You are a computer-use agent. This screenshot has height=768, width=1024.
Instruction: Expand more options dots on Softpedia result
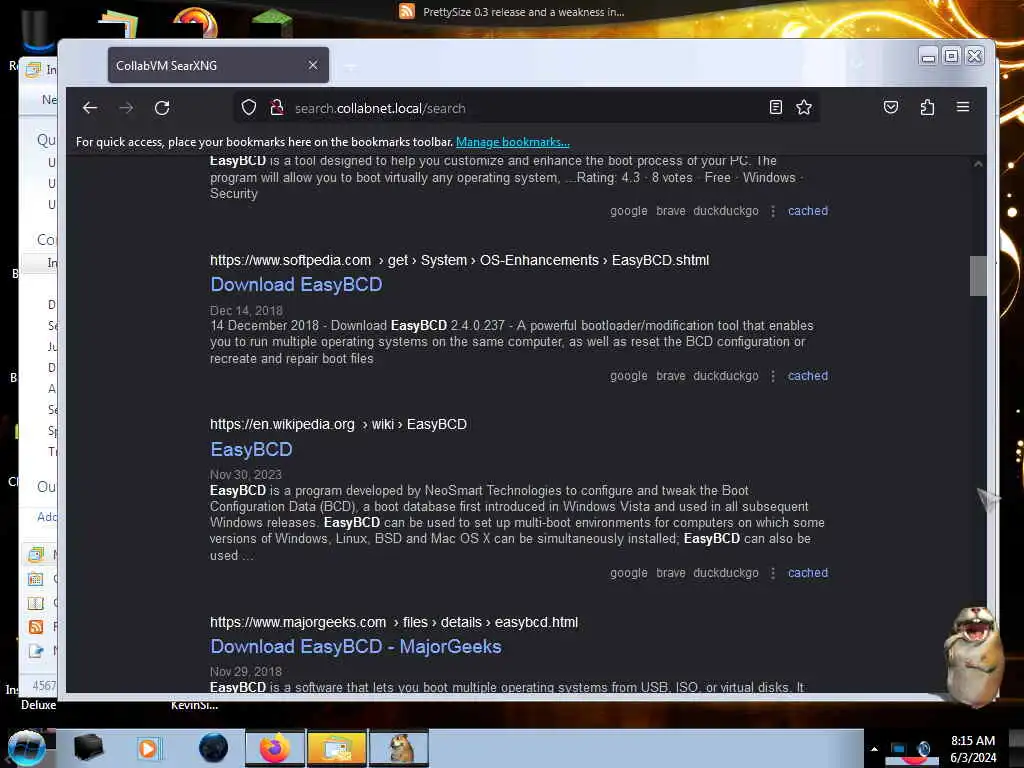773,376
